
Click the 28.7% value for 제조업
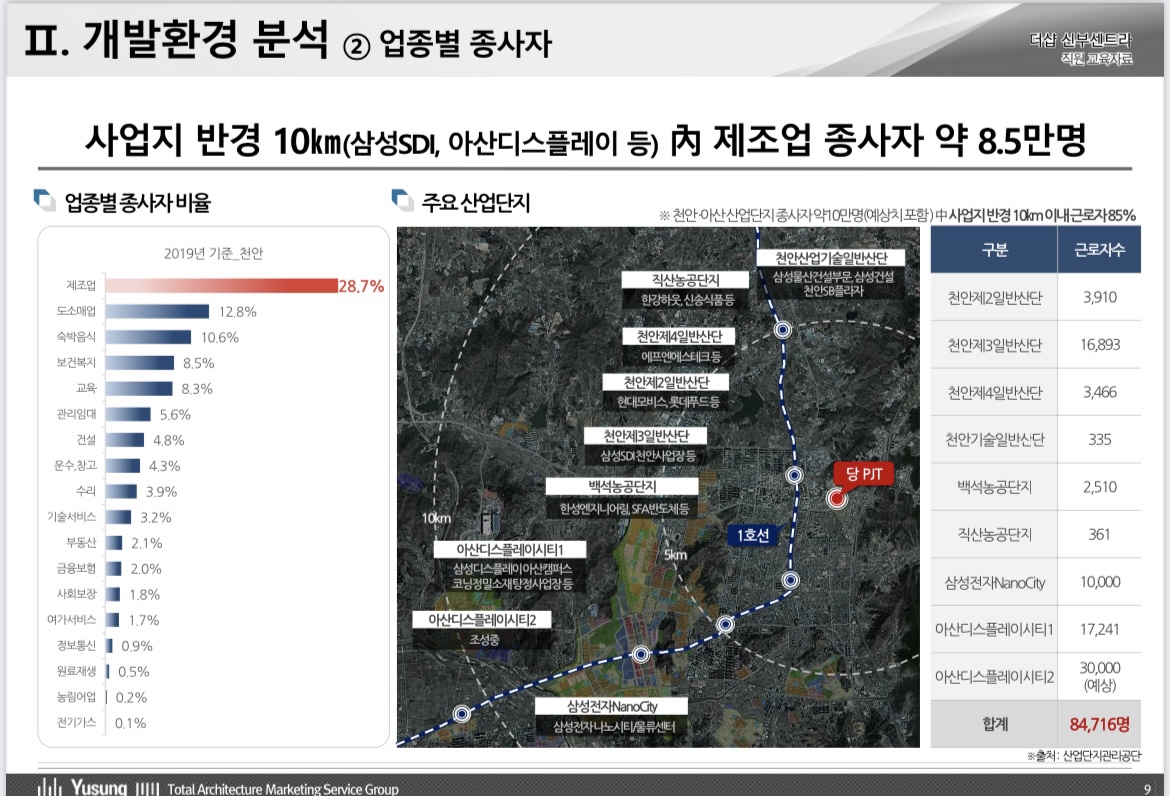[361, 286]
